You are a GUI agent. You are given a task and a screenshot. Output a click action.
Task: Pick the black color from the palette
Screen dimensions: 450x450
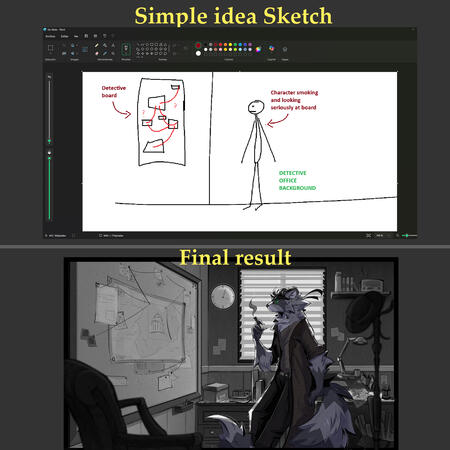(x=205, y=44)
